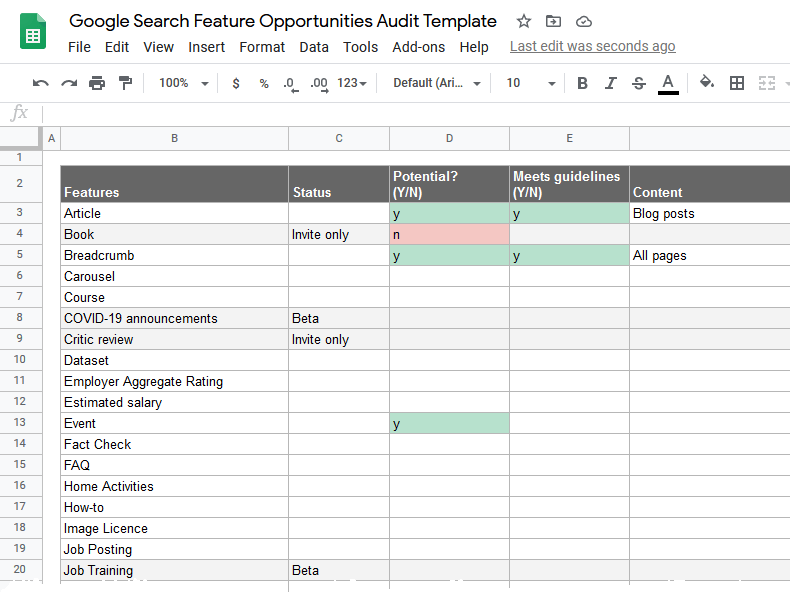
Task: Select the 'Meets guidelines (Y/N)' header cell
Action: [569, 184]
